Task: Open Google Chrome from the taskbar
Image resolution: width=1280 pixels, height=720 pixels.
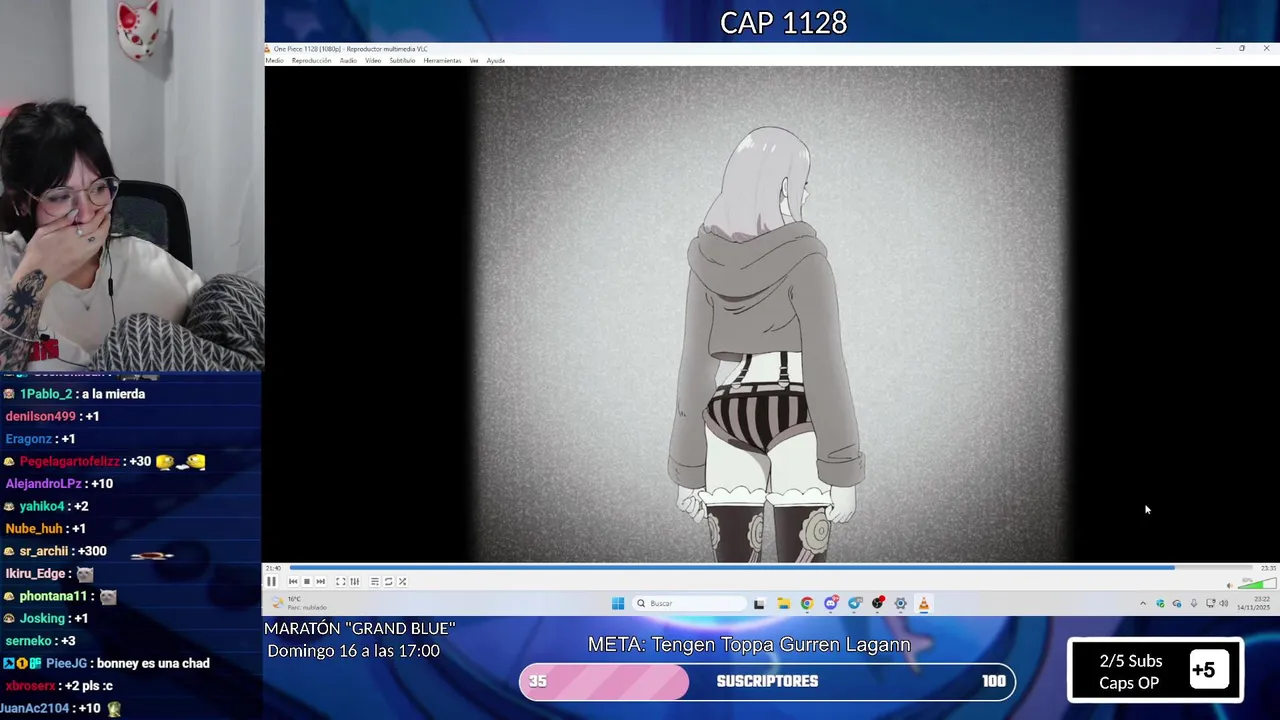Action: pos(807,603)
